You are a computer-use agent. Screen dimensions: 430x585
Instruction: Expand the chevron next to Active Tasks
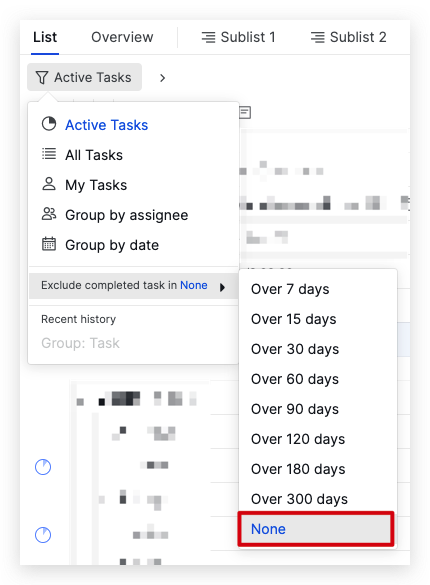[x=162, y=78]
